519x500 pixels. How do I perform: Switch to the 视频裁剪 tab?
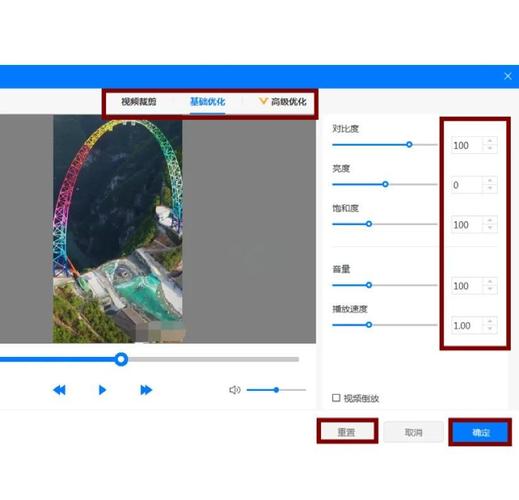click(139, 102)
